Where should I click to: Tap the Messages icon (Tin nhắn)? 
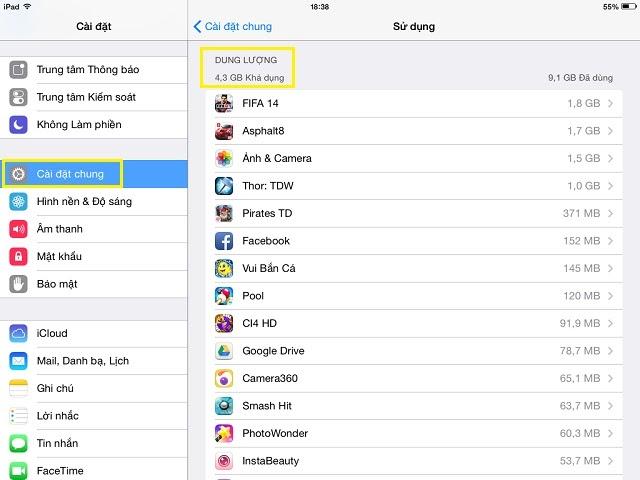point(18,443)
